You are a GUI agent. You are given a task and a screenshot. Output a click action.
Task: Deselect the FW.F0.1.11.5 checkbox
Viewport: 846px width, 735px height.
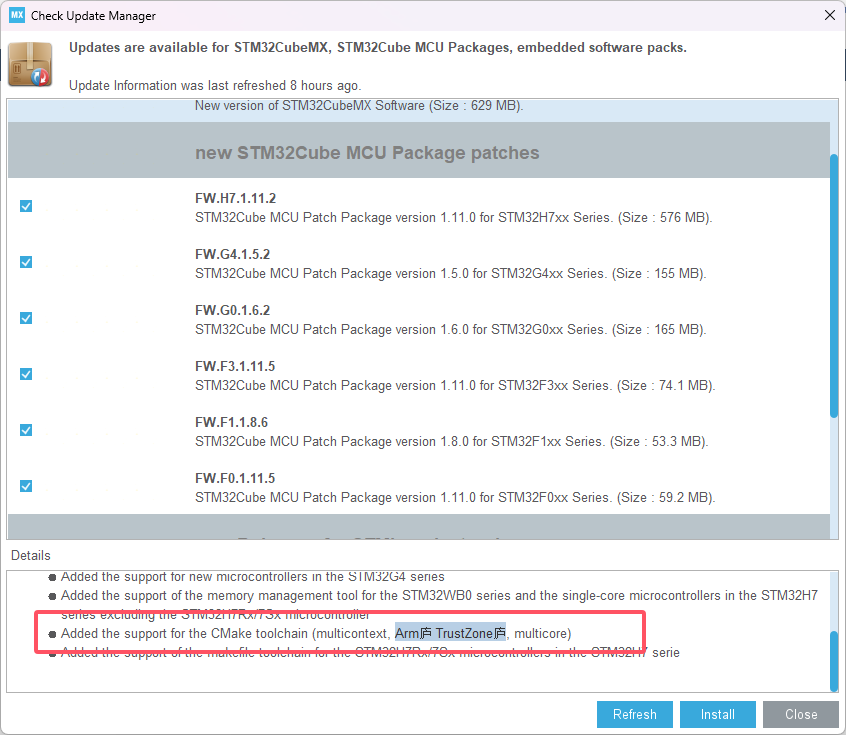[26, 486]
